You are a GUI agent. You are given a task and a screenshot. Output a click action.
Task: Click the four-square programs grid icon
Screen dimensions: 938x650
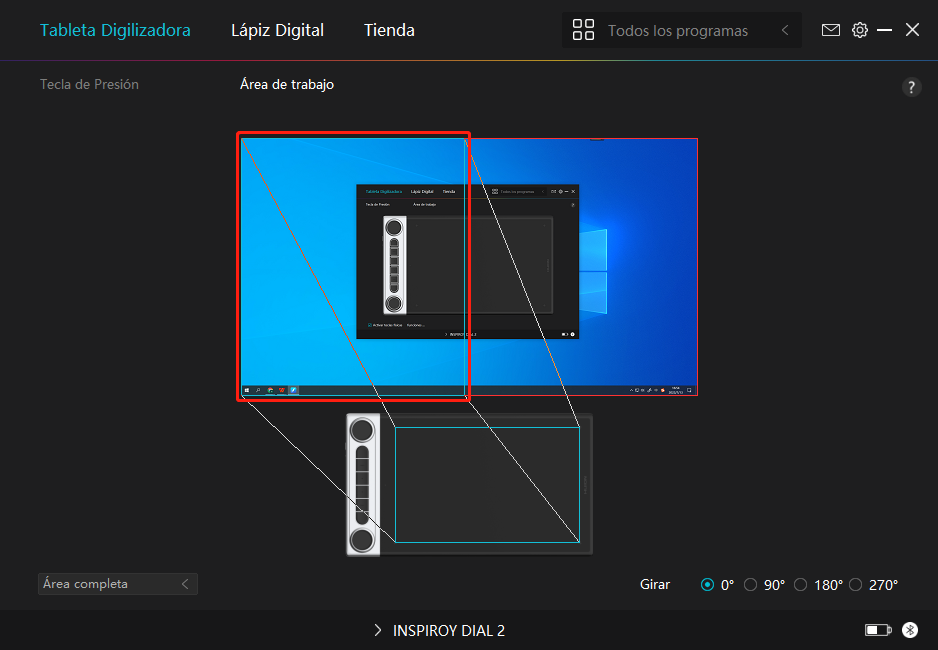[583, 30]
